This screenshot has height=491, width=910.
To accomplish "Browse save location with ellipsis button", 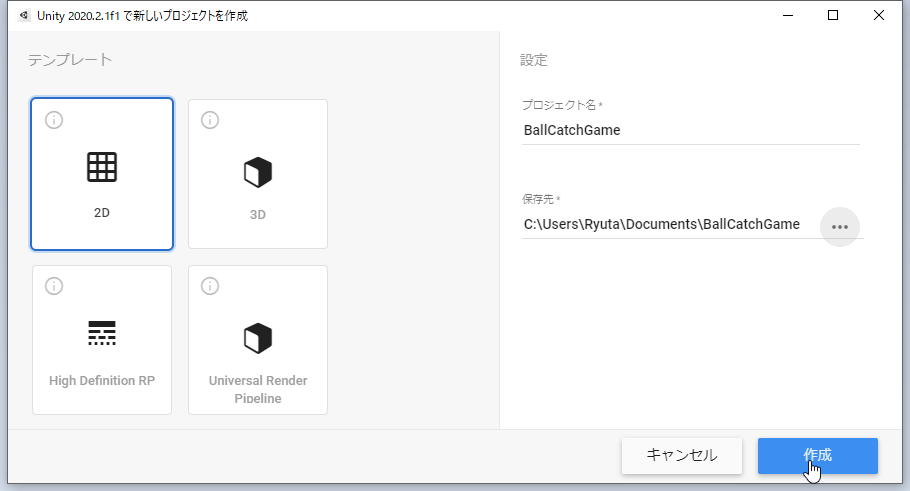I will pos(840,227).
